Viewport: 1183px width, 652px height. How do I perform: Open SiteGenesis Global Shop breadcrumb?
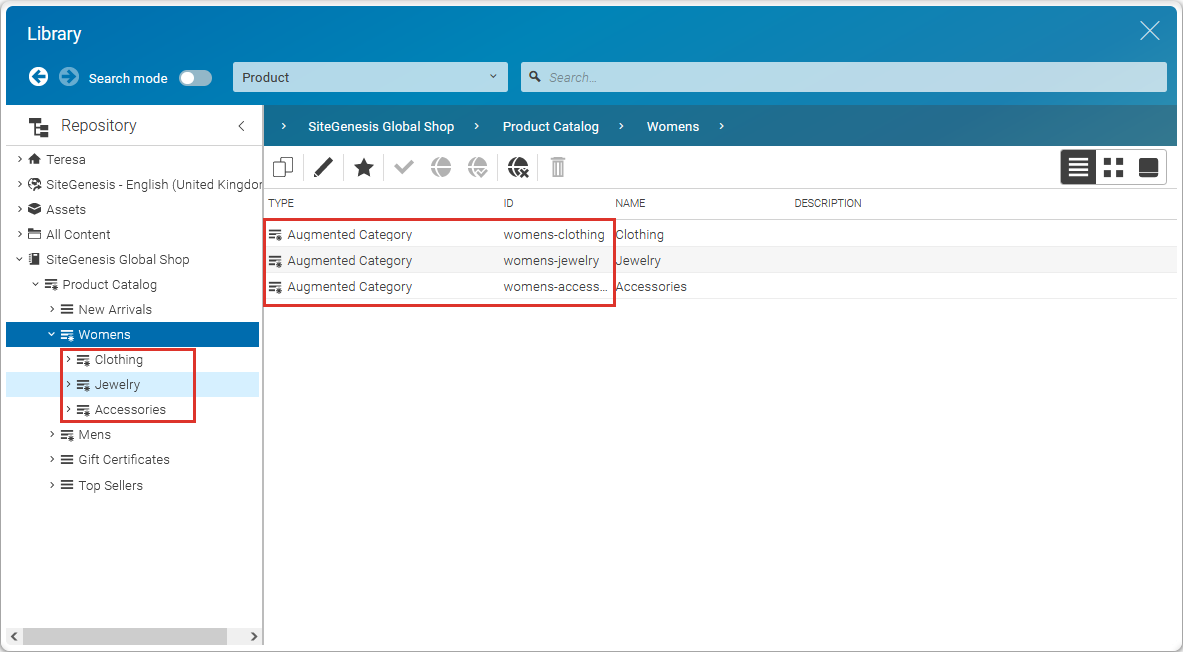point(381,126)
